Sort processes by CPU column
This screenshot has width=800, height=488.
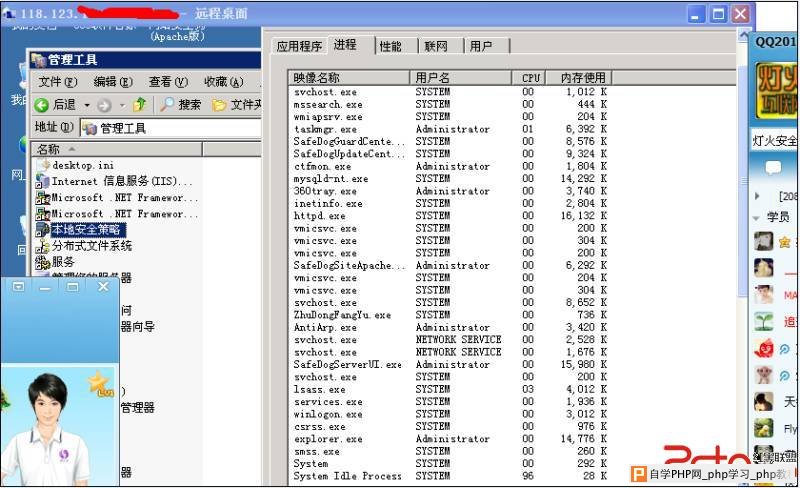[x=529, y=78]
